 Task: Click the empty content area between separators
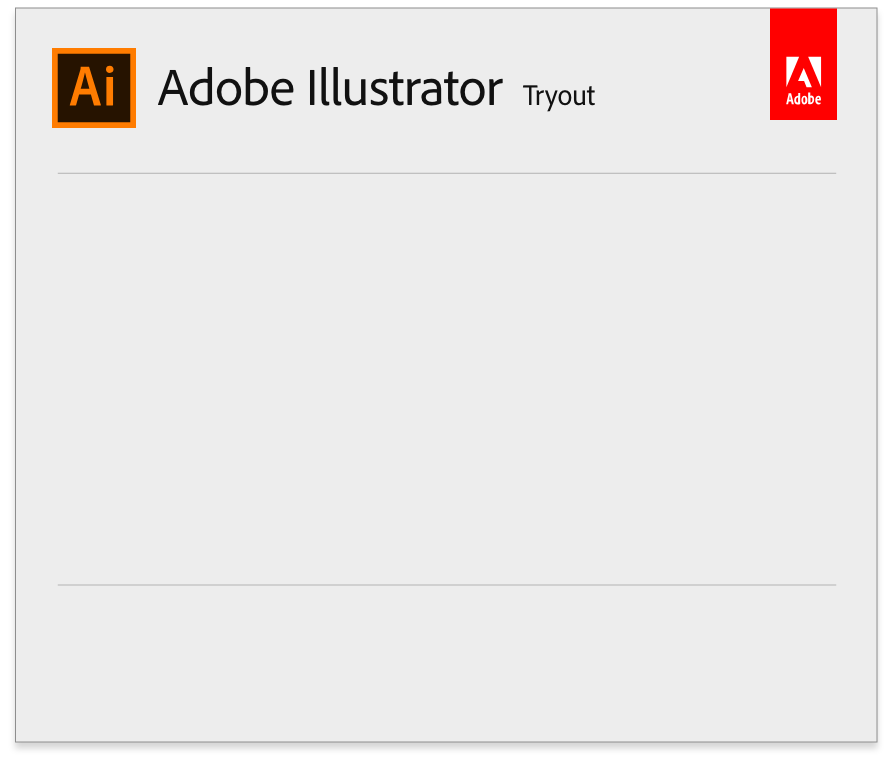tap(447, 379)
